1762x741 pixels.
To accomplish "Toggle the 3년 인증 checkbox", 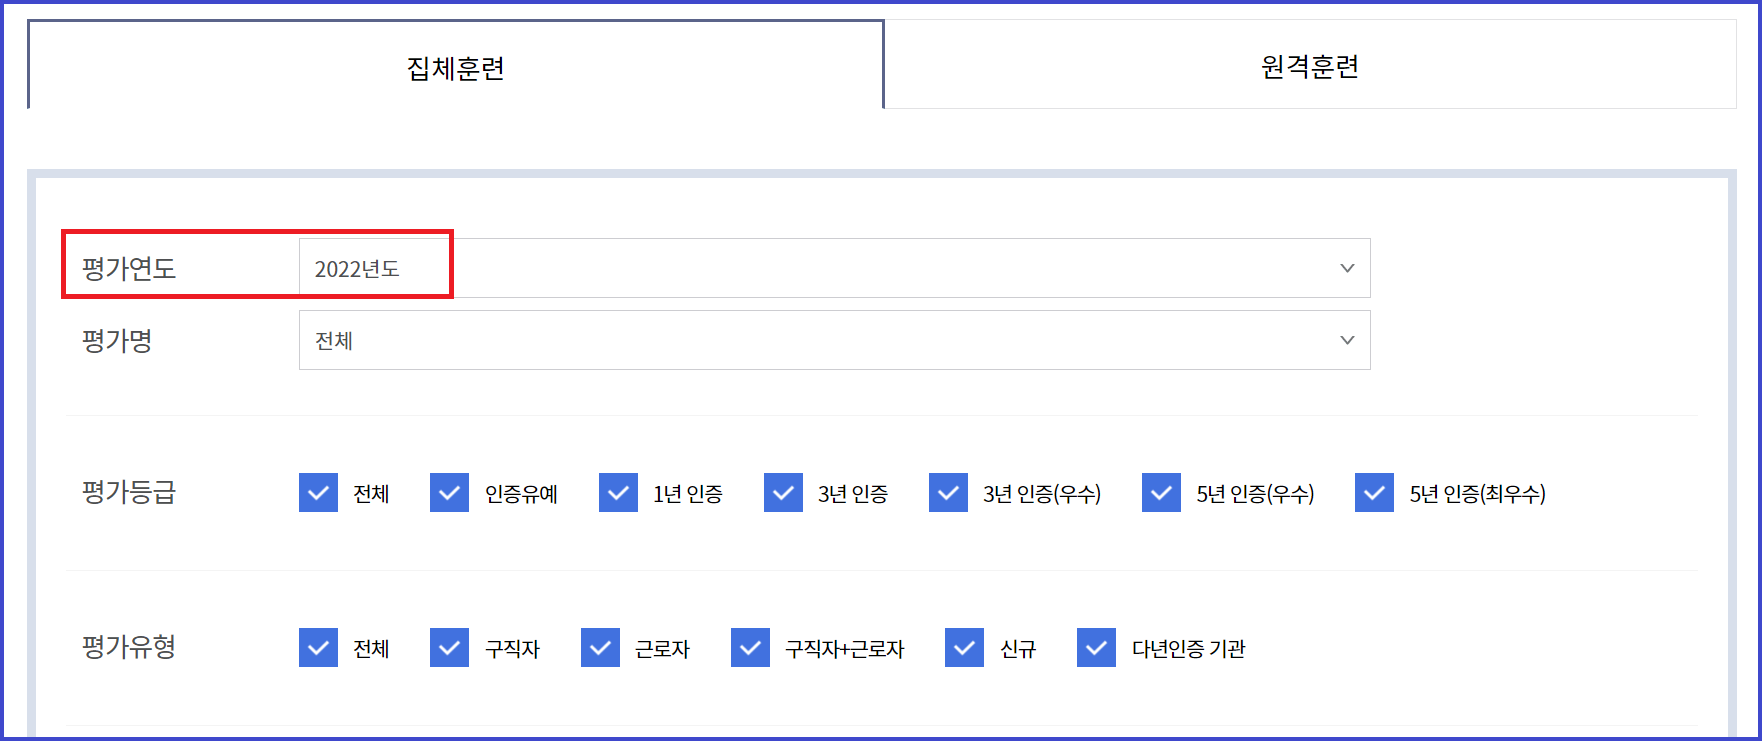I will pos(783,492).
